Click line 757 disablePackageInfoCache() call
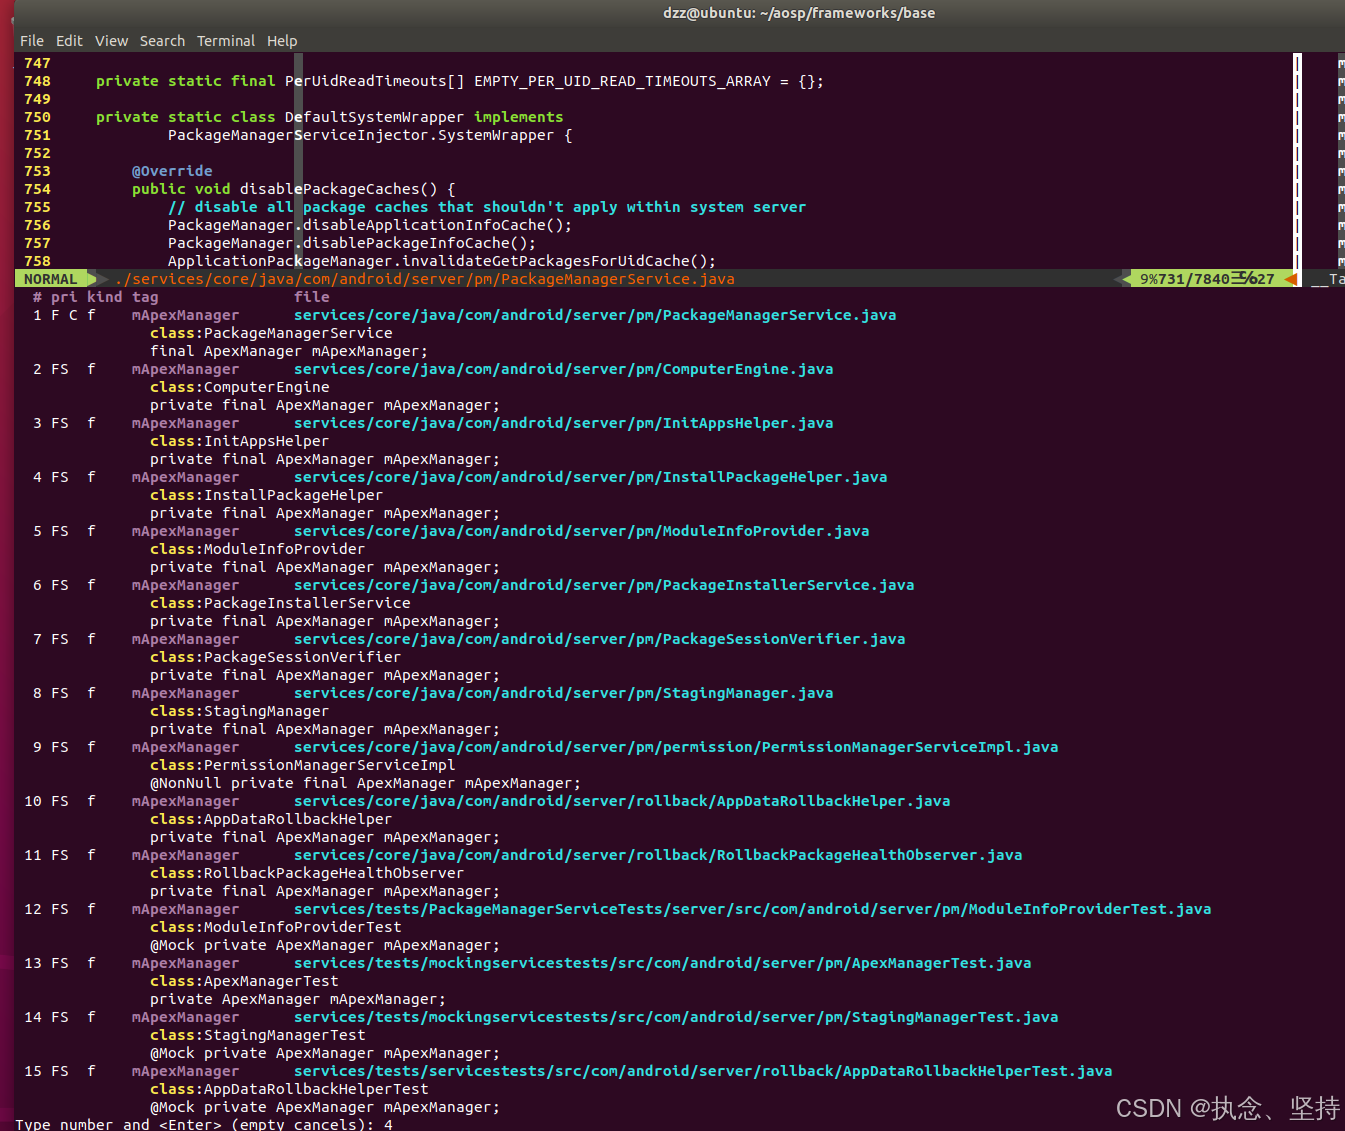Screen dimensions: 1345x1131 tap(352, 243)
